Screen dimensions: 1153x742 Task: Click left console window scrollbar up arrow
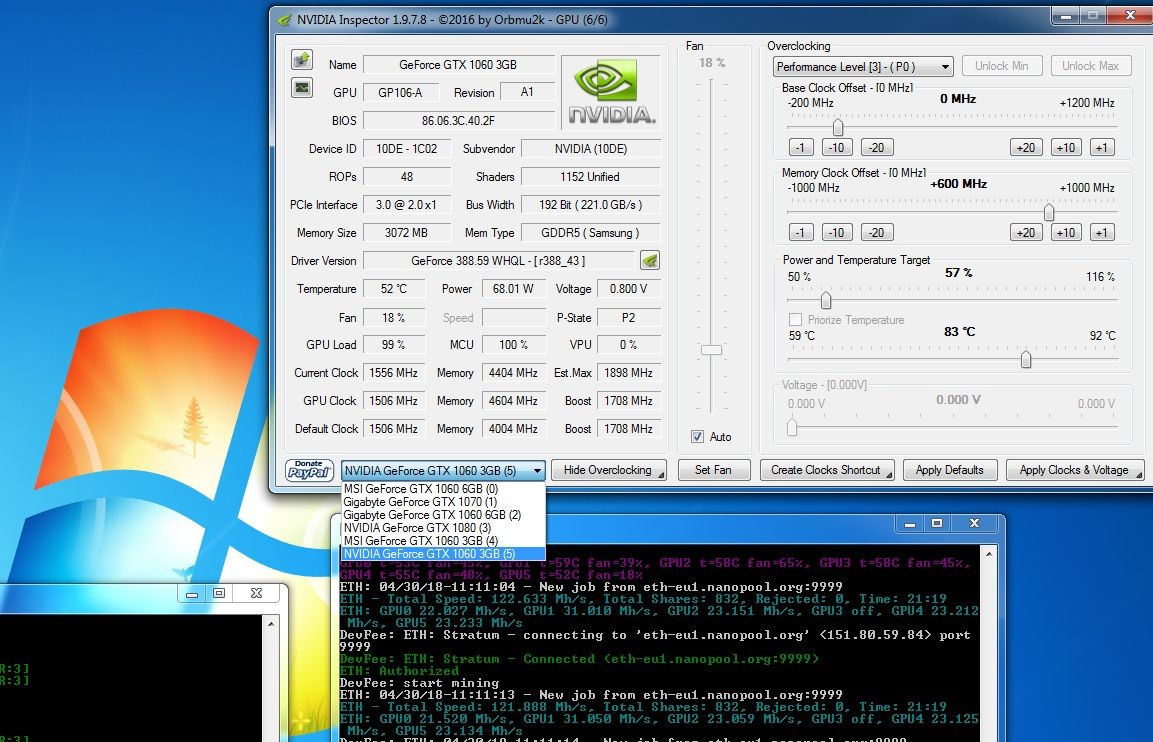coord(271,624)
